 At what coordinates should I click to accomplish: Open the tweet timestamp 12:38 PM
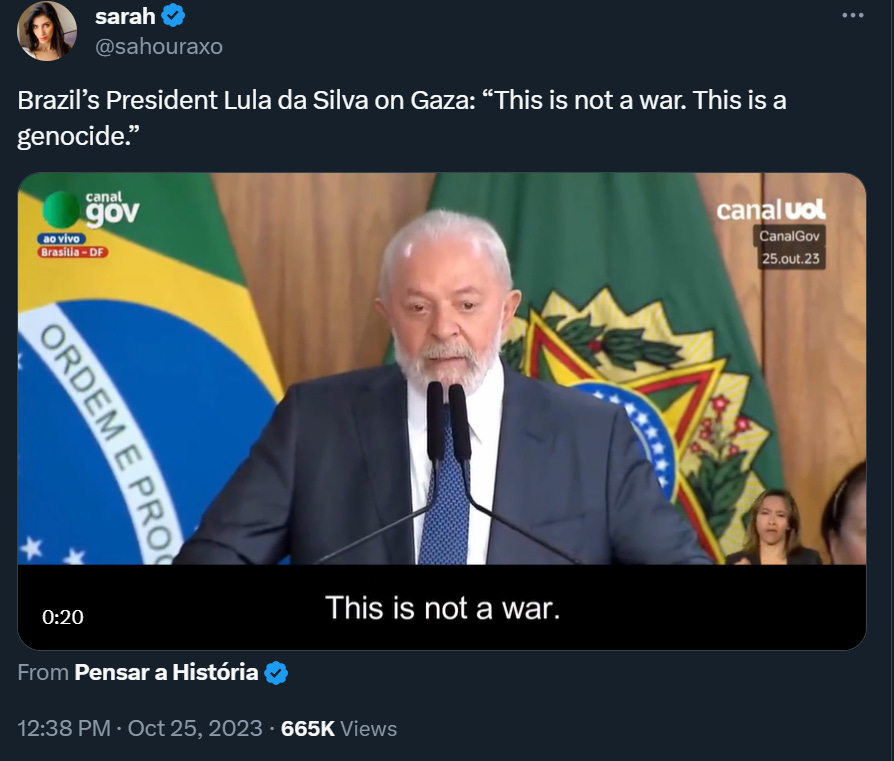coord(64,729)
